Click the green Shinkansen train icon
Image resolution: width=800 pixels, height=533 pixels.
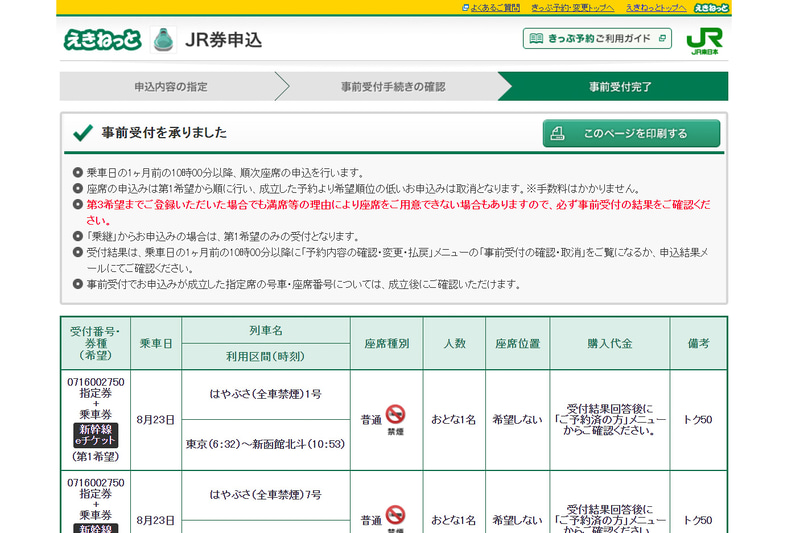pyautogui.click(x=163, y=40)
